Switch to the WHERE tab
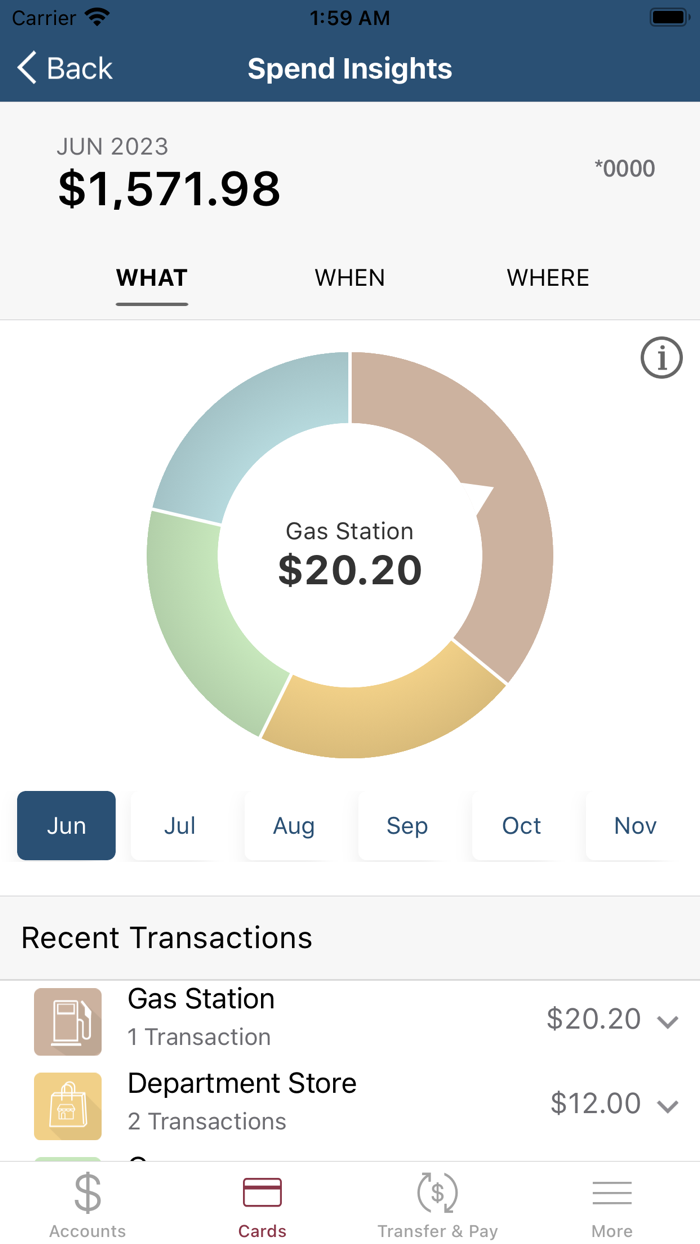 pyautogui.click(x=548, y=278)
